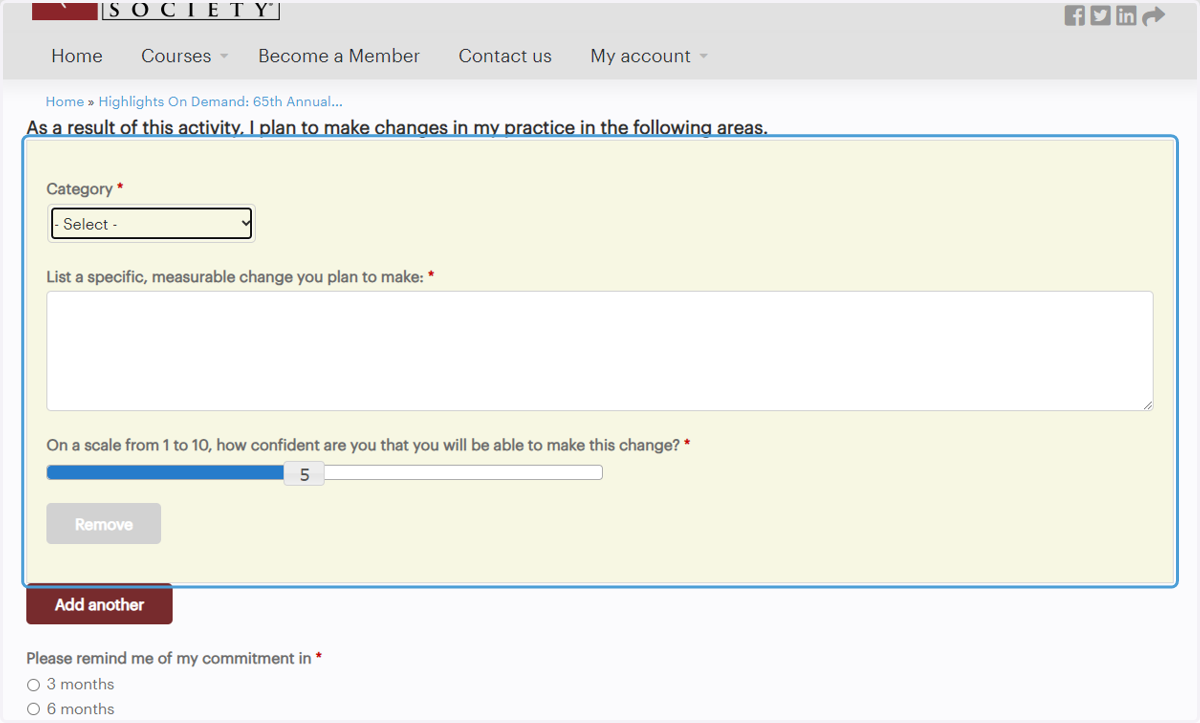The image size is (1200, 723).
Task: Open the Courses menu
Action: click(176, 56)
